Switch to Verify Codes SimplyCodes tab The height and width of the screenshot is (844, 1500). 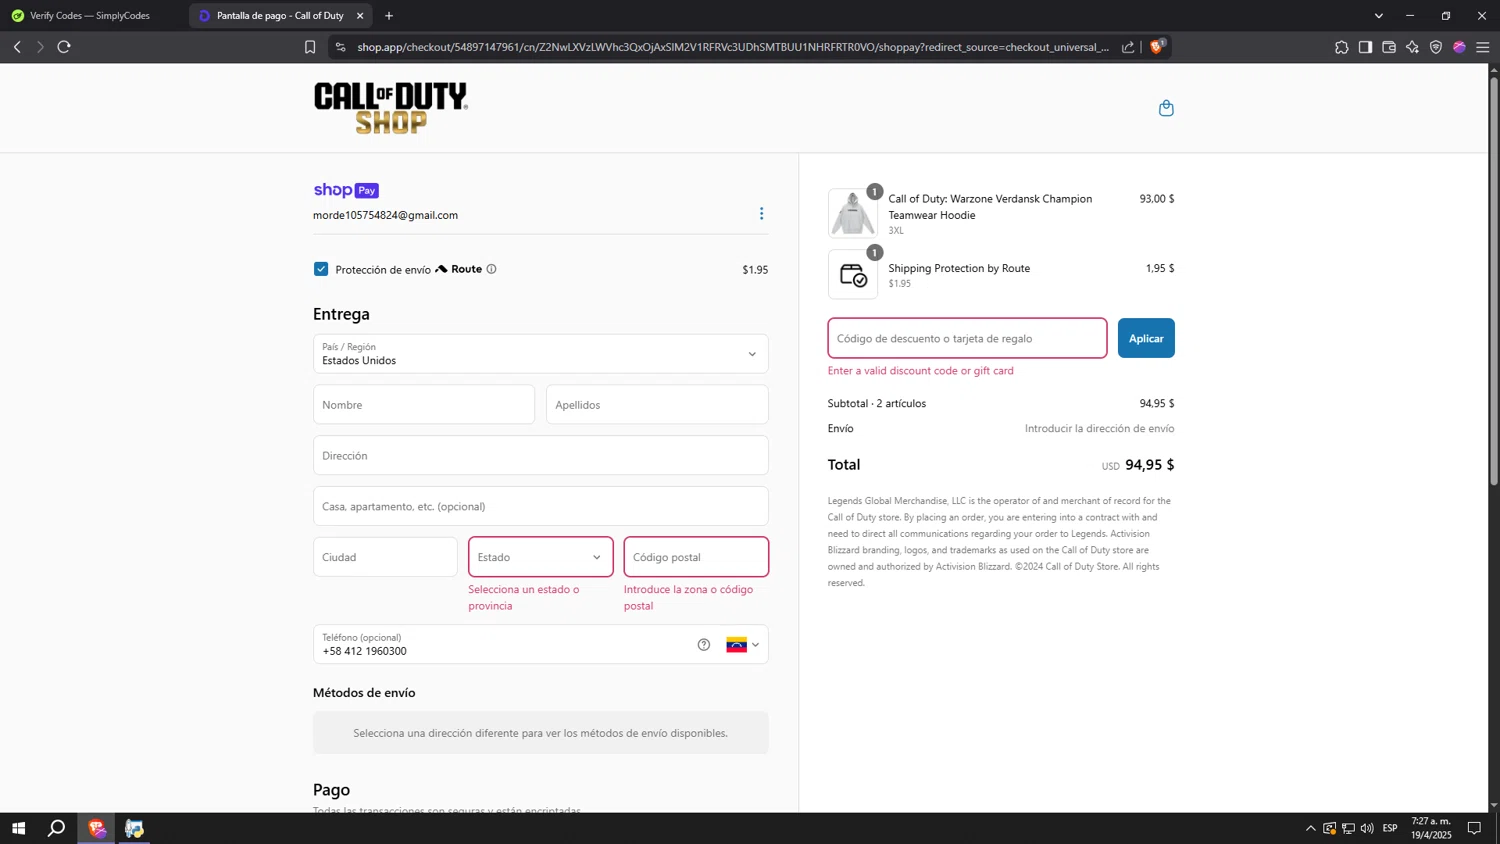[90, 16]
